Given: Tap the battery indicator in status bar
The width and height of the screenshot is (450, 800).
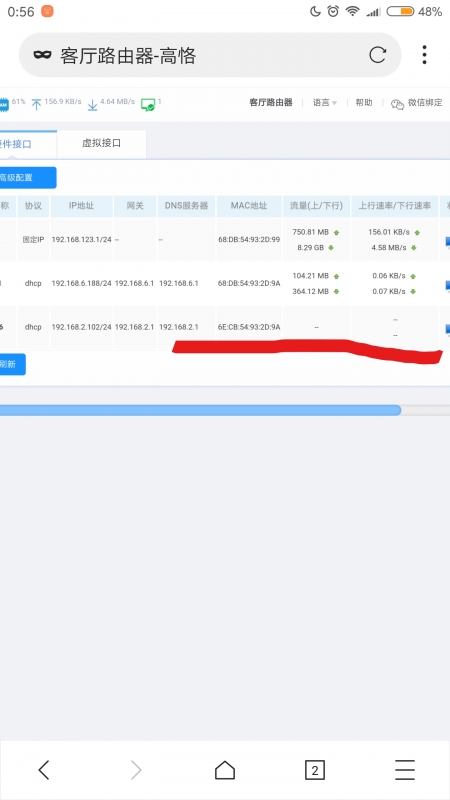Looking at the screenshot, I should (400, 11).
